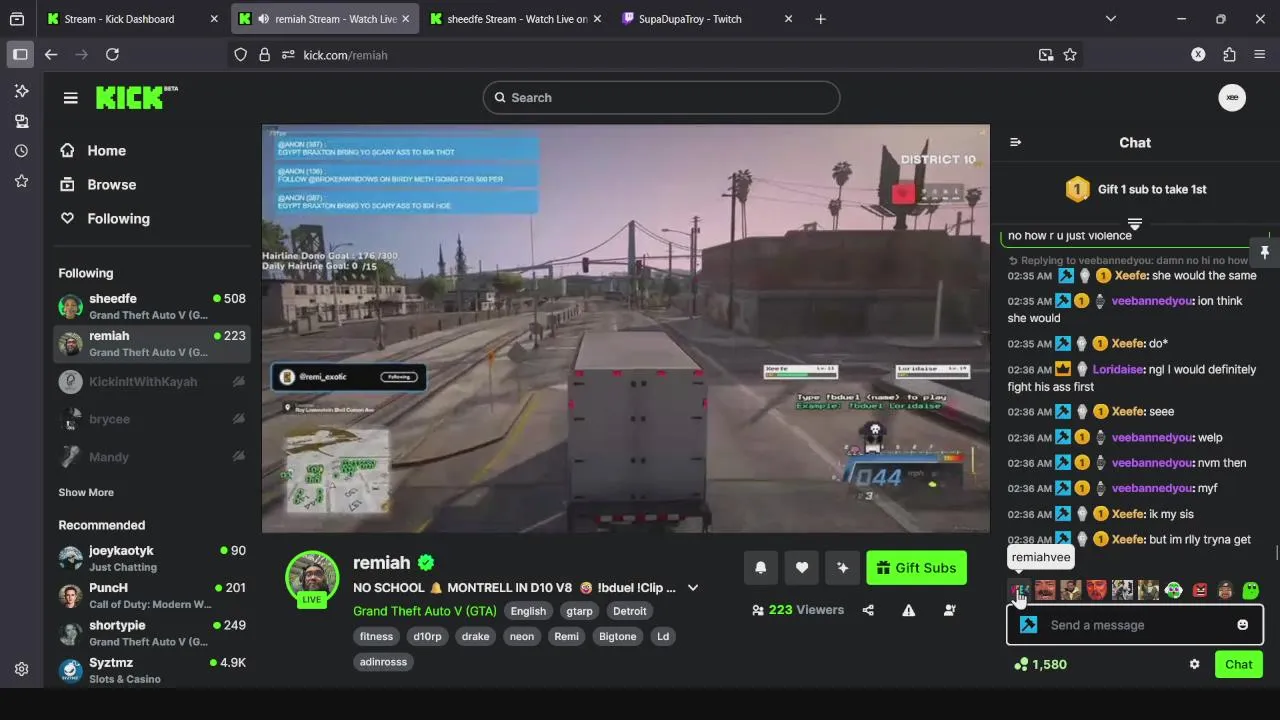This screenshot has width=1280, height=720.
Task: Open shortypie recommended channel
Action: click(151, 633)
